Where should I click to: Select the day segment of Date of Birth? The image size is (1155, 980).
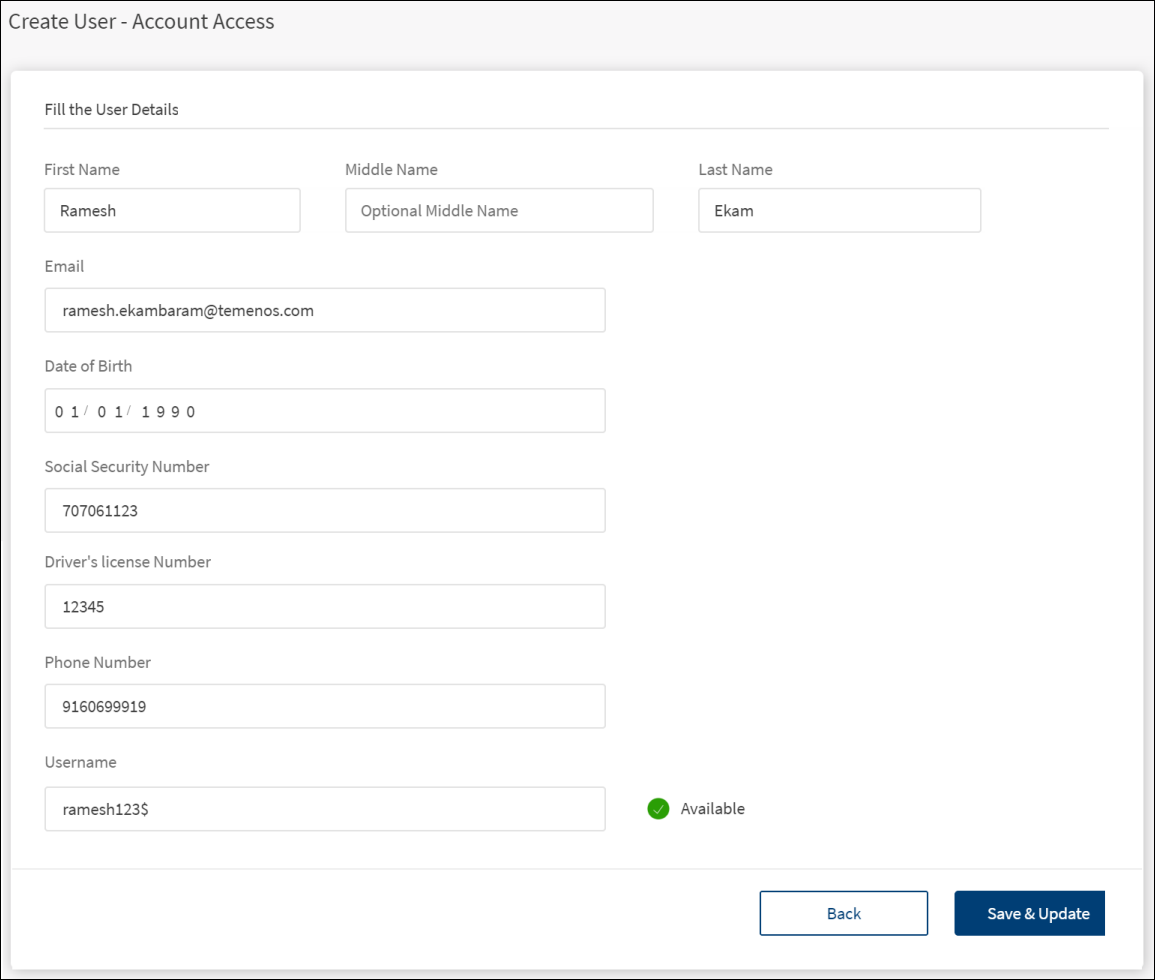[x=110, y=411]
